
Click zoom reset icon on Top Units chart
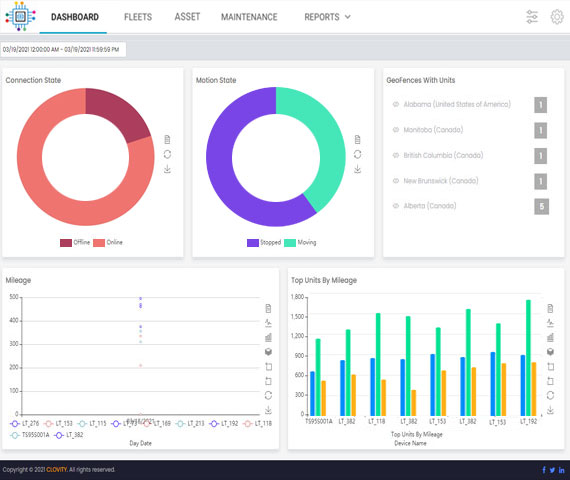point(550,381)
